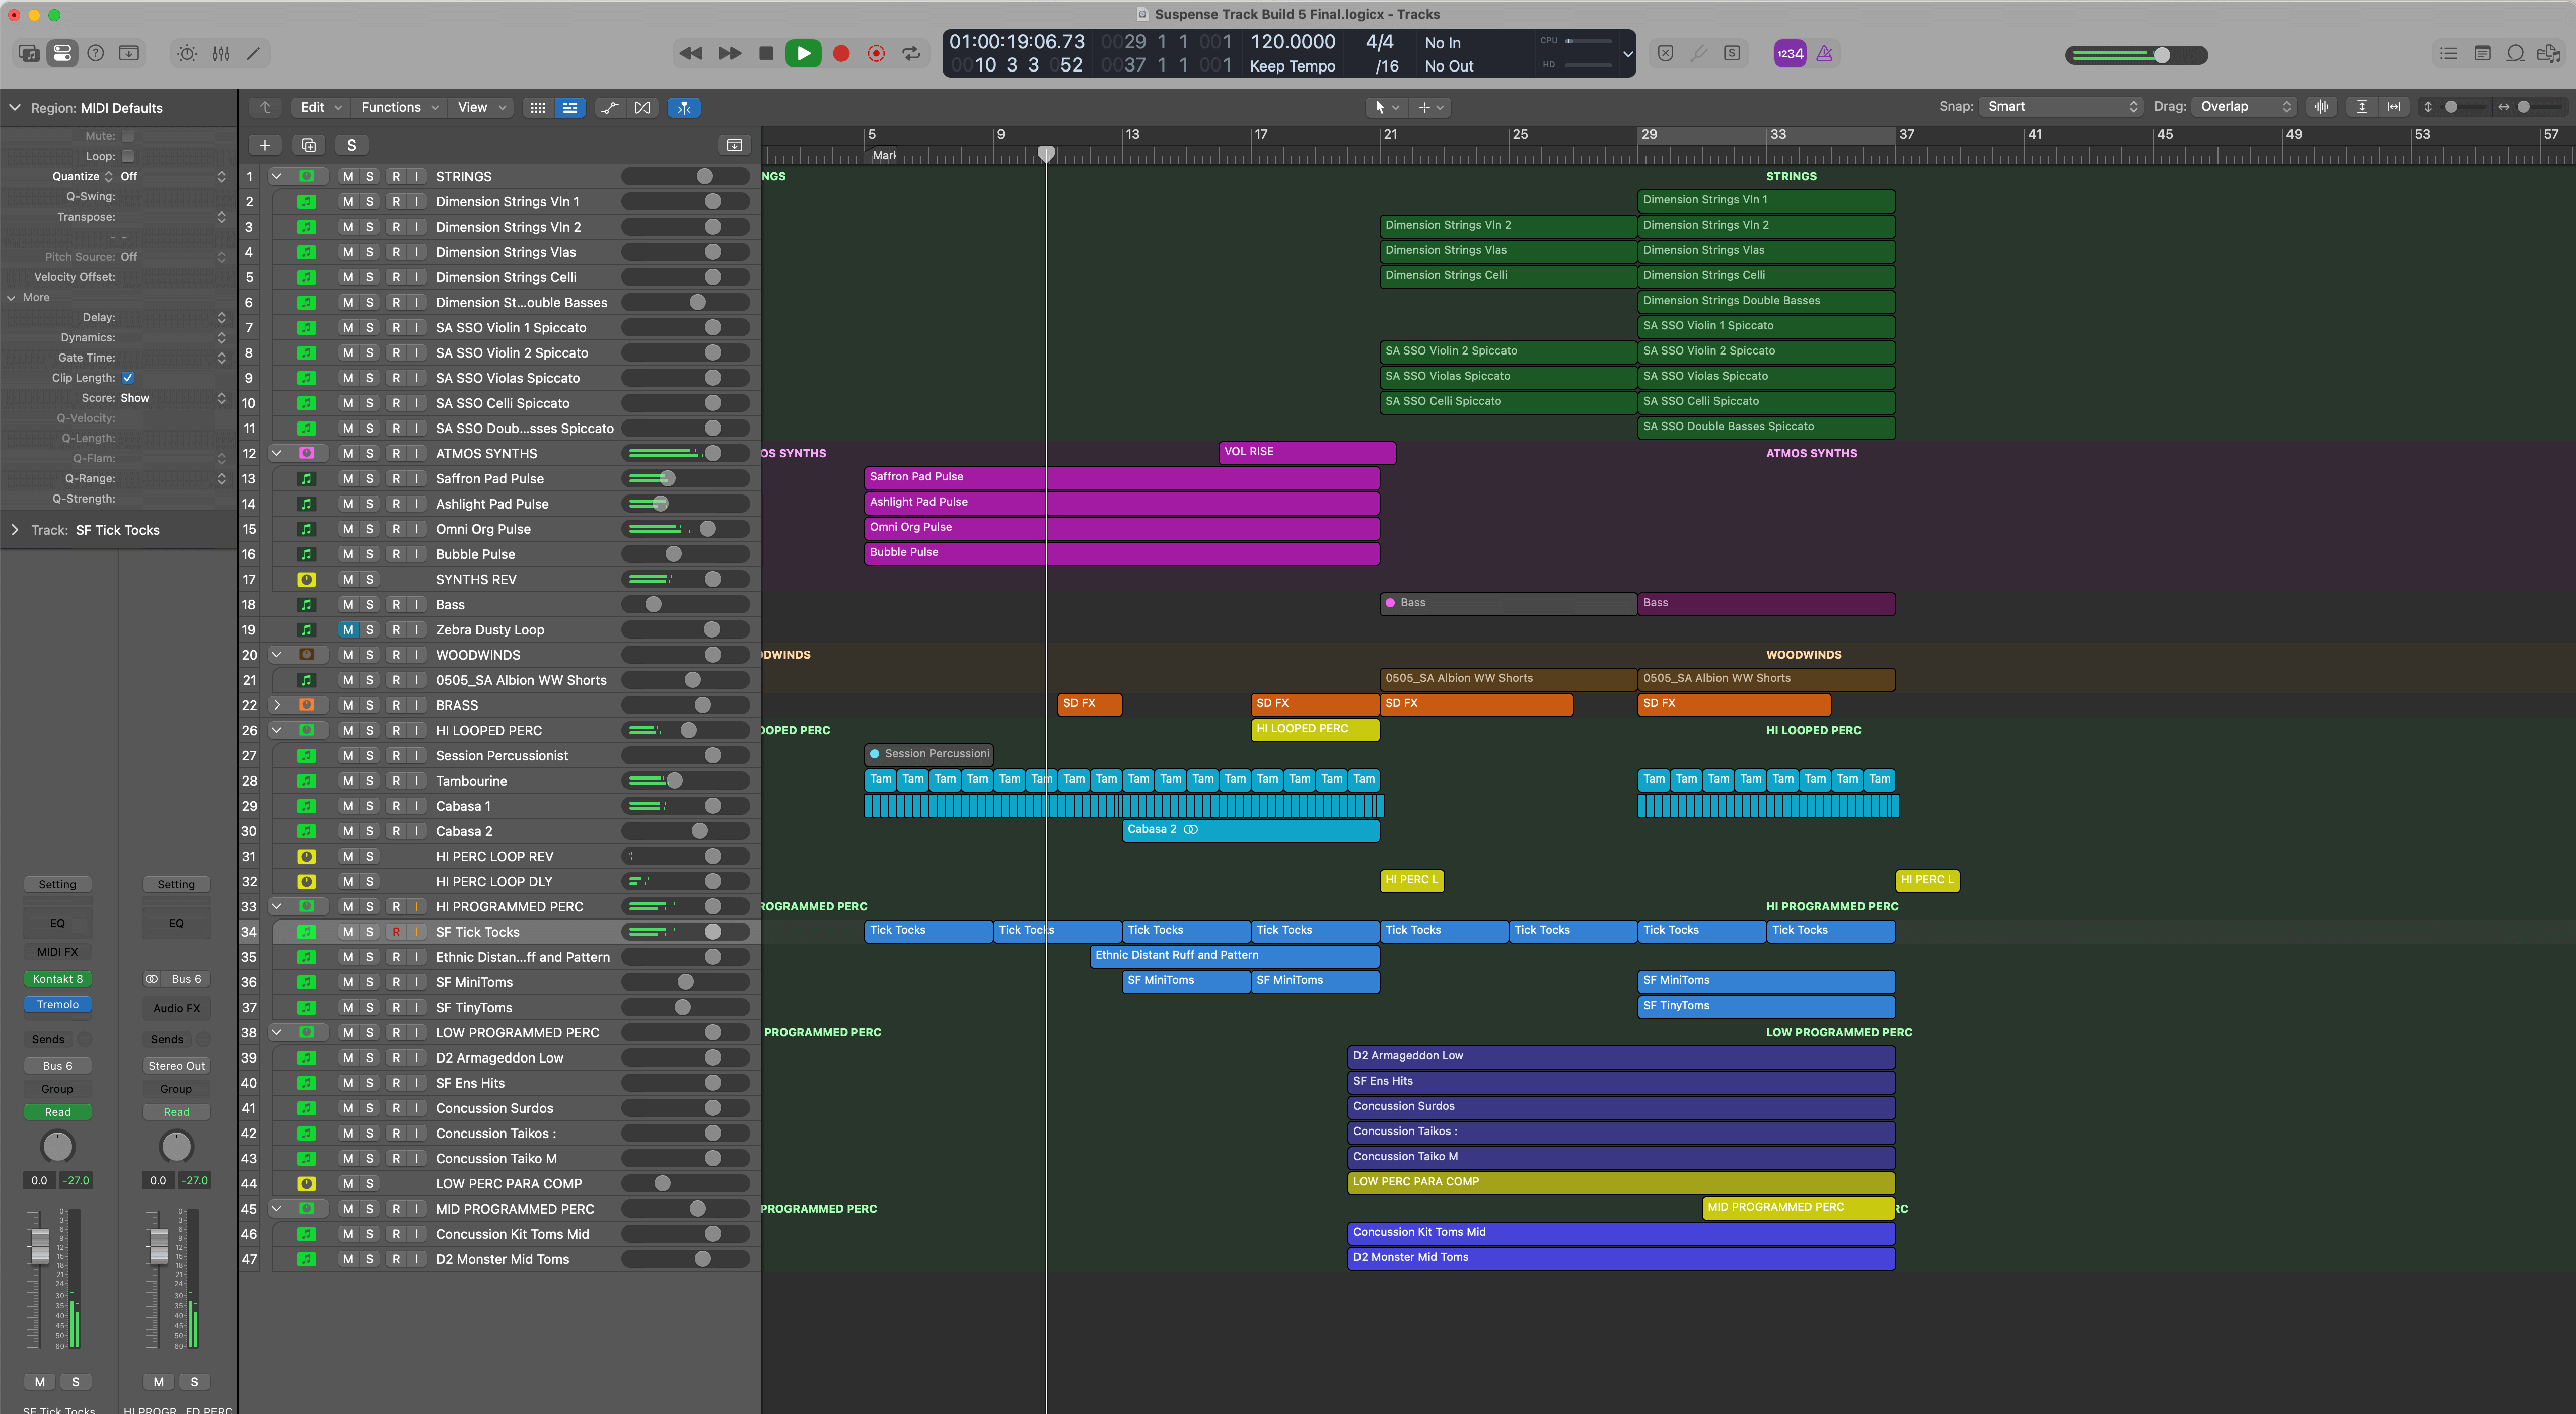Duplicate track with duplicate button
Screen dimensions: 2576x1414
(x=309, y=145)
